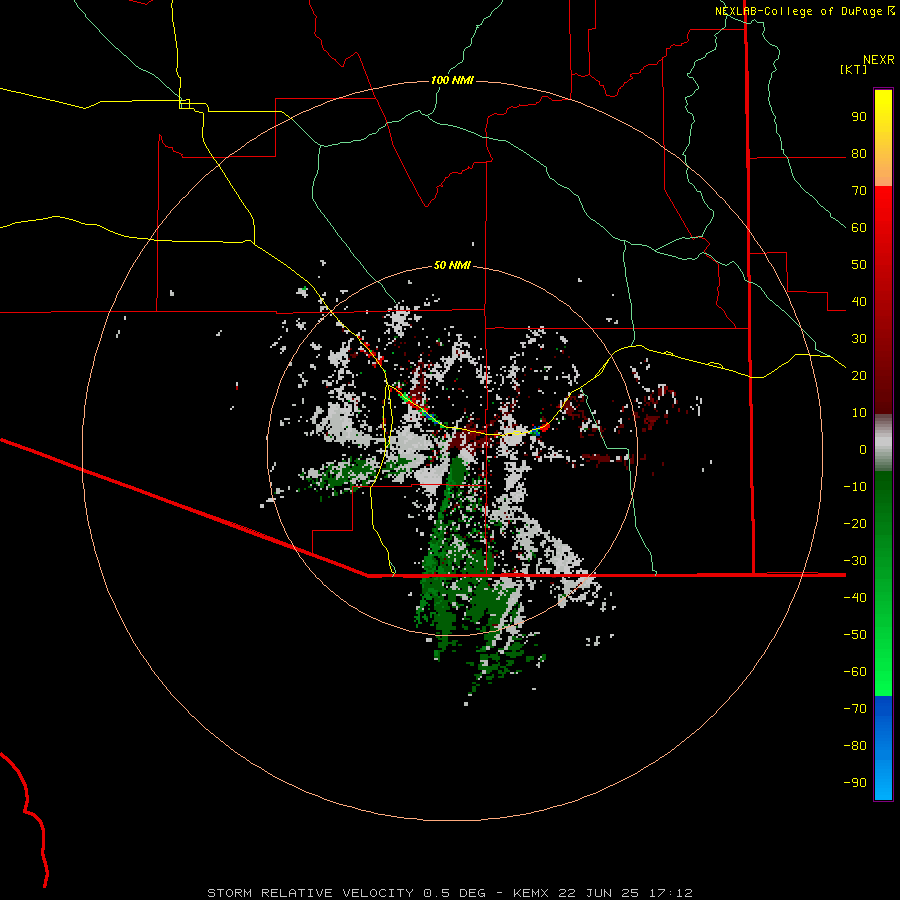Click the -80 value on velocity scale
Screen dimensions: 900x900
pyautogui.click(x=855, y=746)
